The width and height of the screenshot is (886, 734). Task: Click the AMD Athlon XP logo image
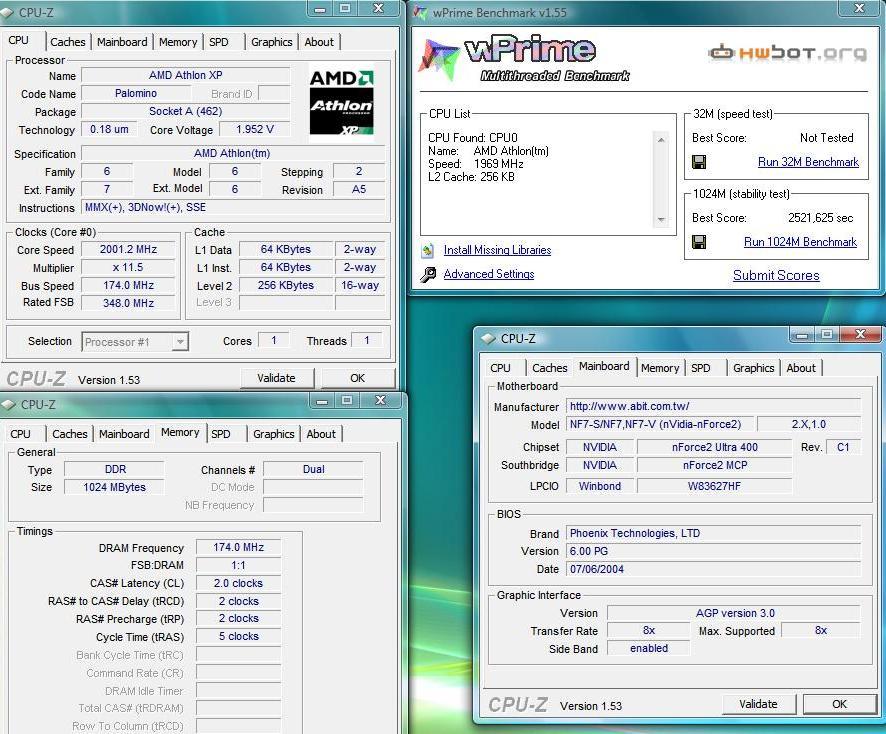341,102
